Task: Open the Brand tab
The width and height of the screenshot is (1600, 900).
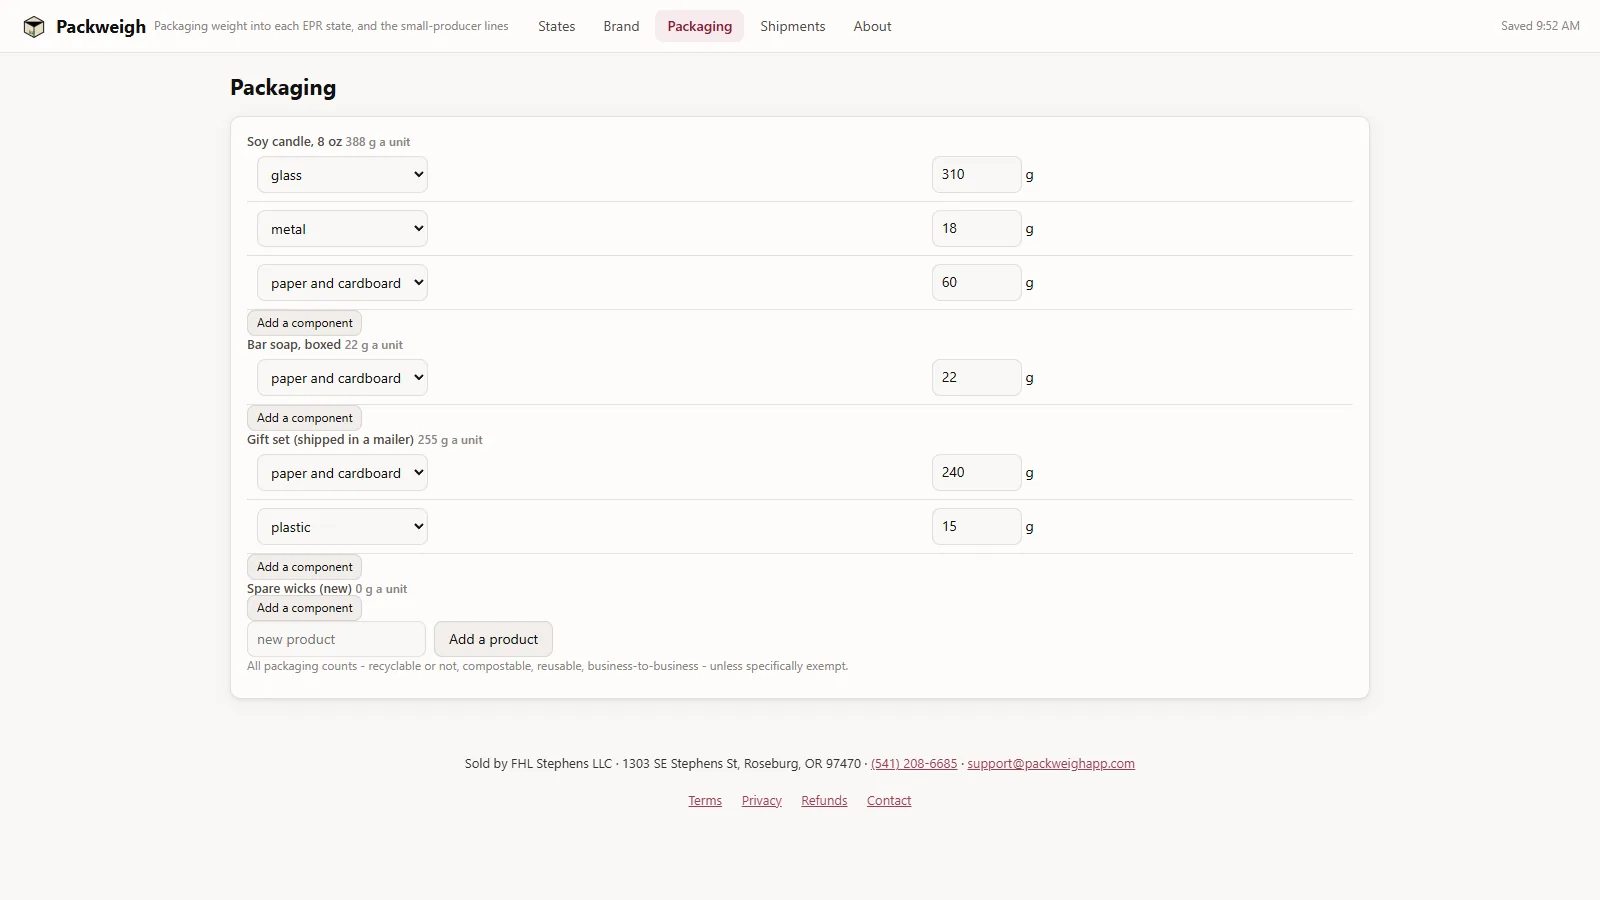Action: tap(621, 26)
